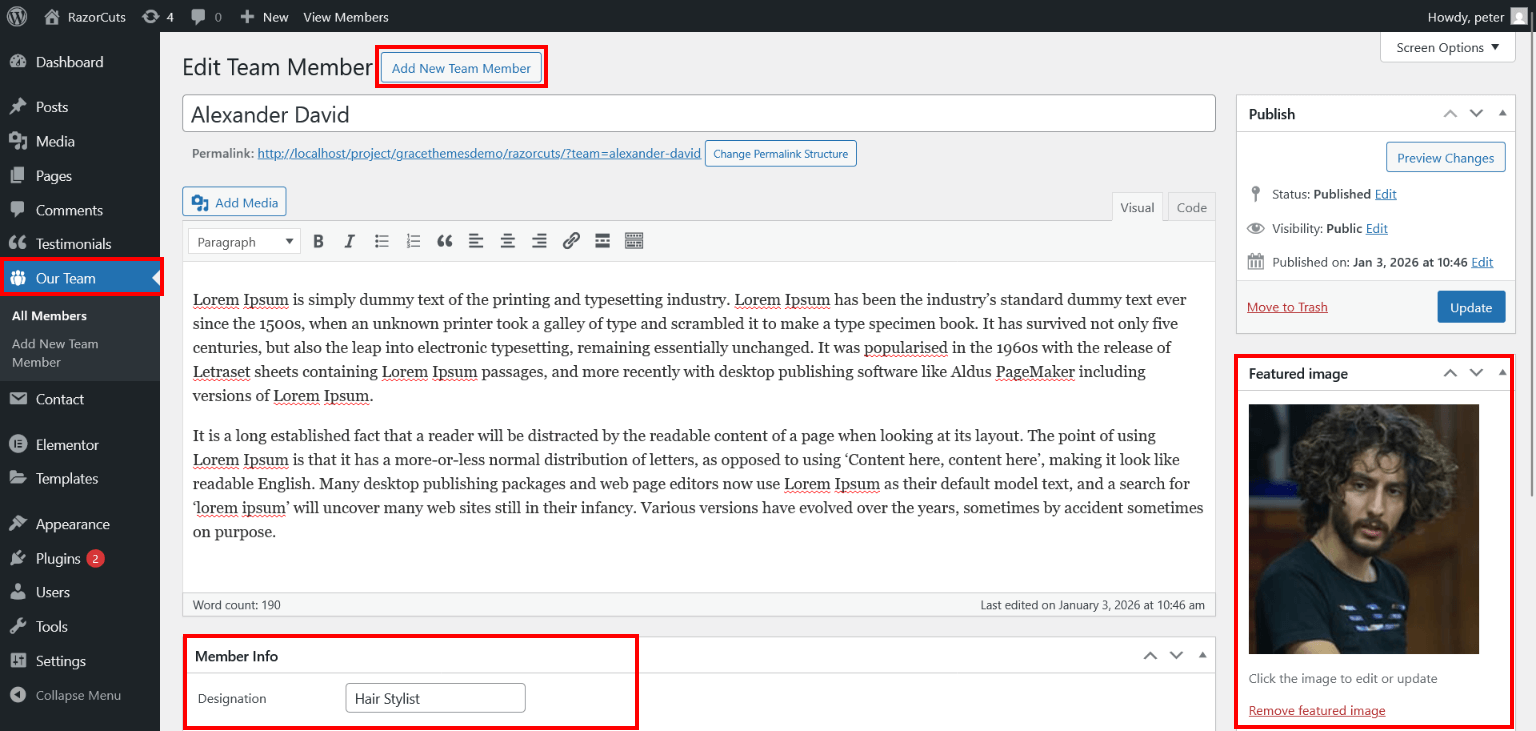Open the Paragraph format dropdown
1536x731 pixels.
pos(244,242)
